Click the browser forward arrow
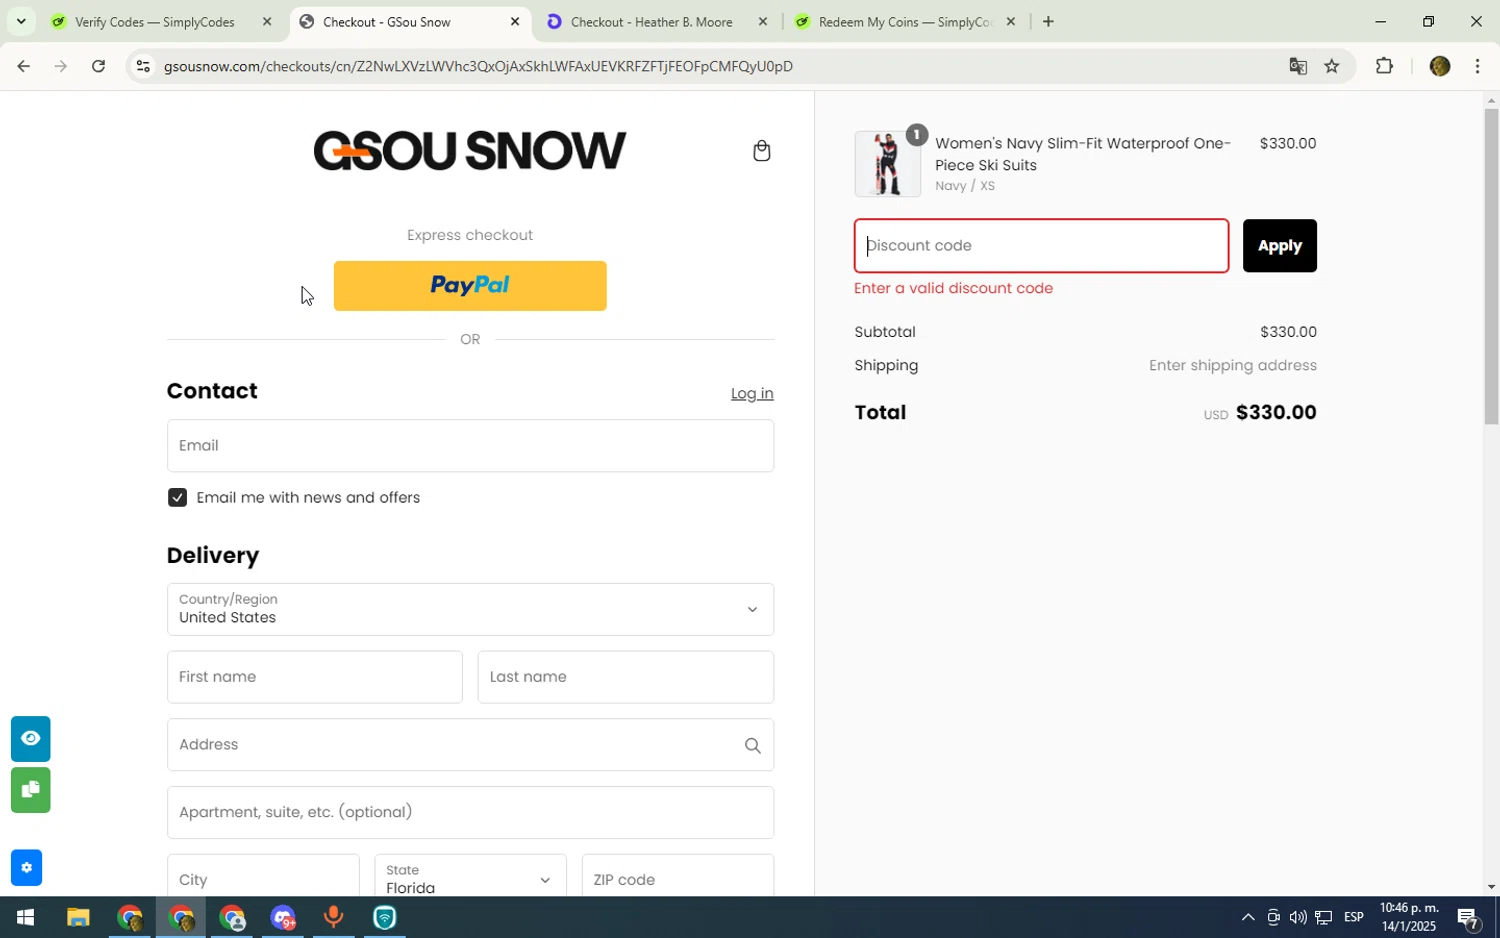 click(61, 66)
